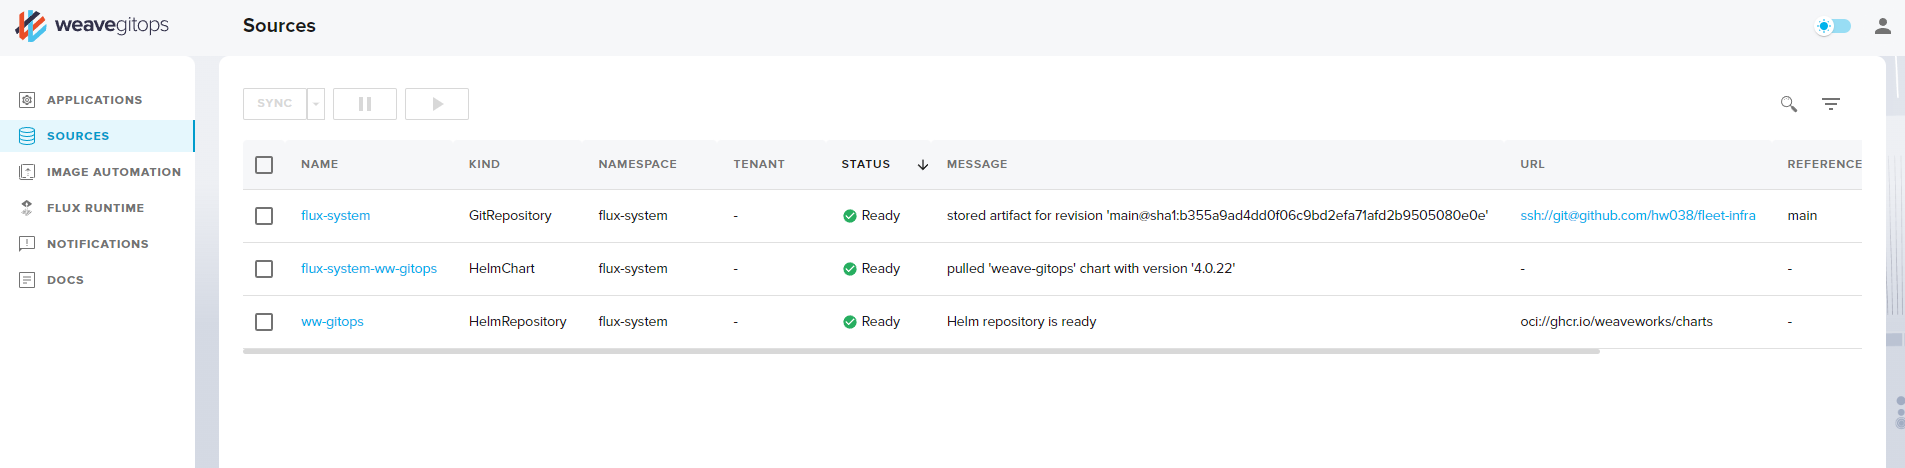Click the resume play button
Viewport: 1905px width, 468px height.
coord(437,104)
